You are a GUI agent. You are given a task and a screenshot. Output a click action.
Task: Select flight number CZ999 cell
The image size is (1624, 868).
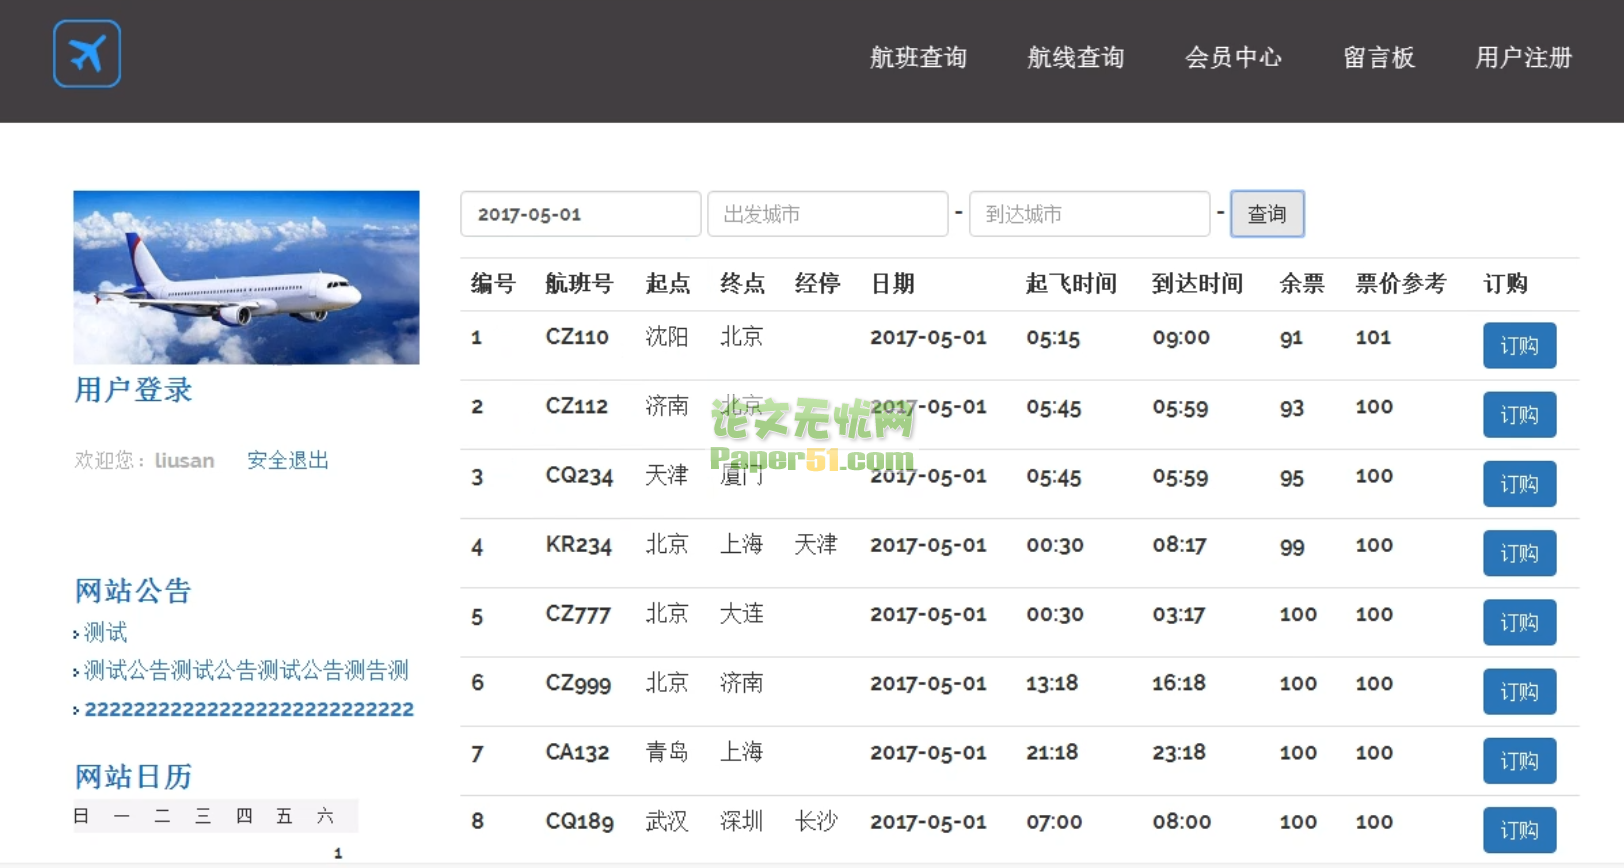[578, 683]
